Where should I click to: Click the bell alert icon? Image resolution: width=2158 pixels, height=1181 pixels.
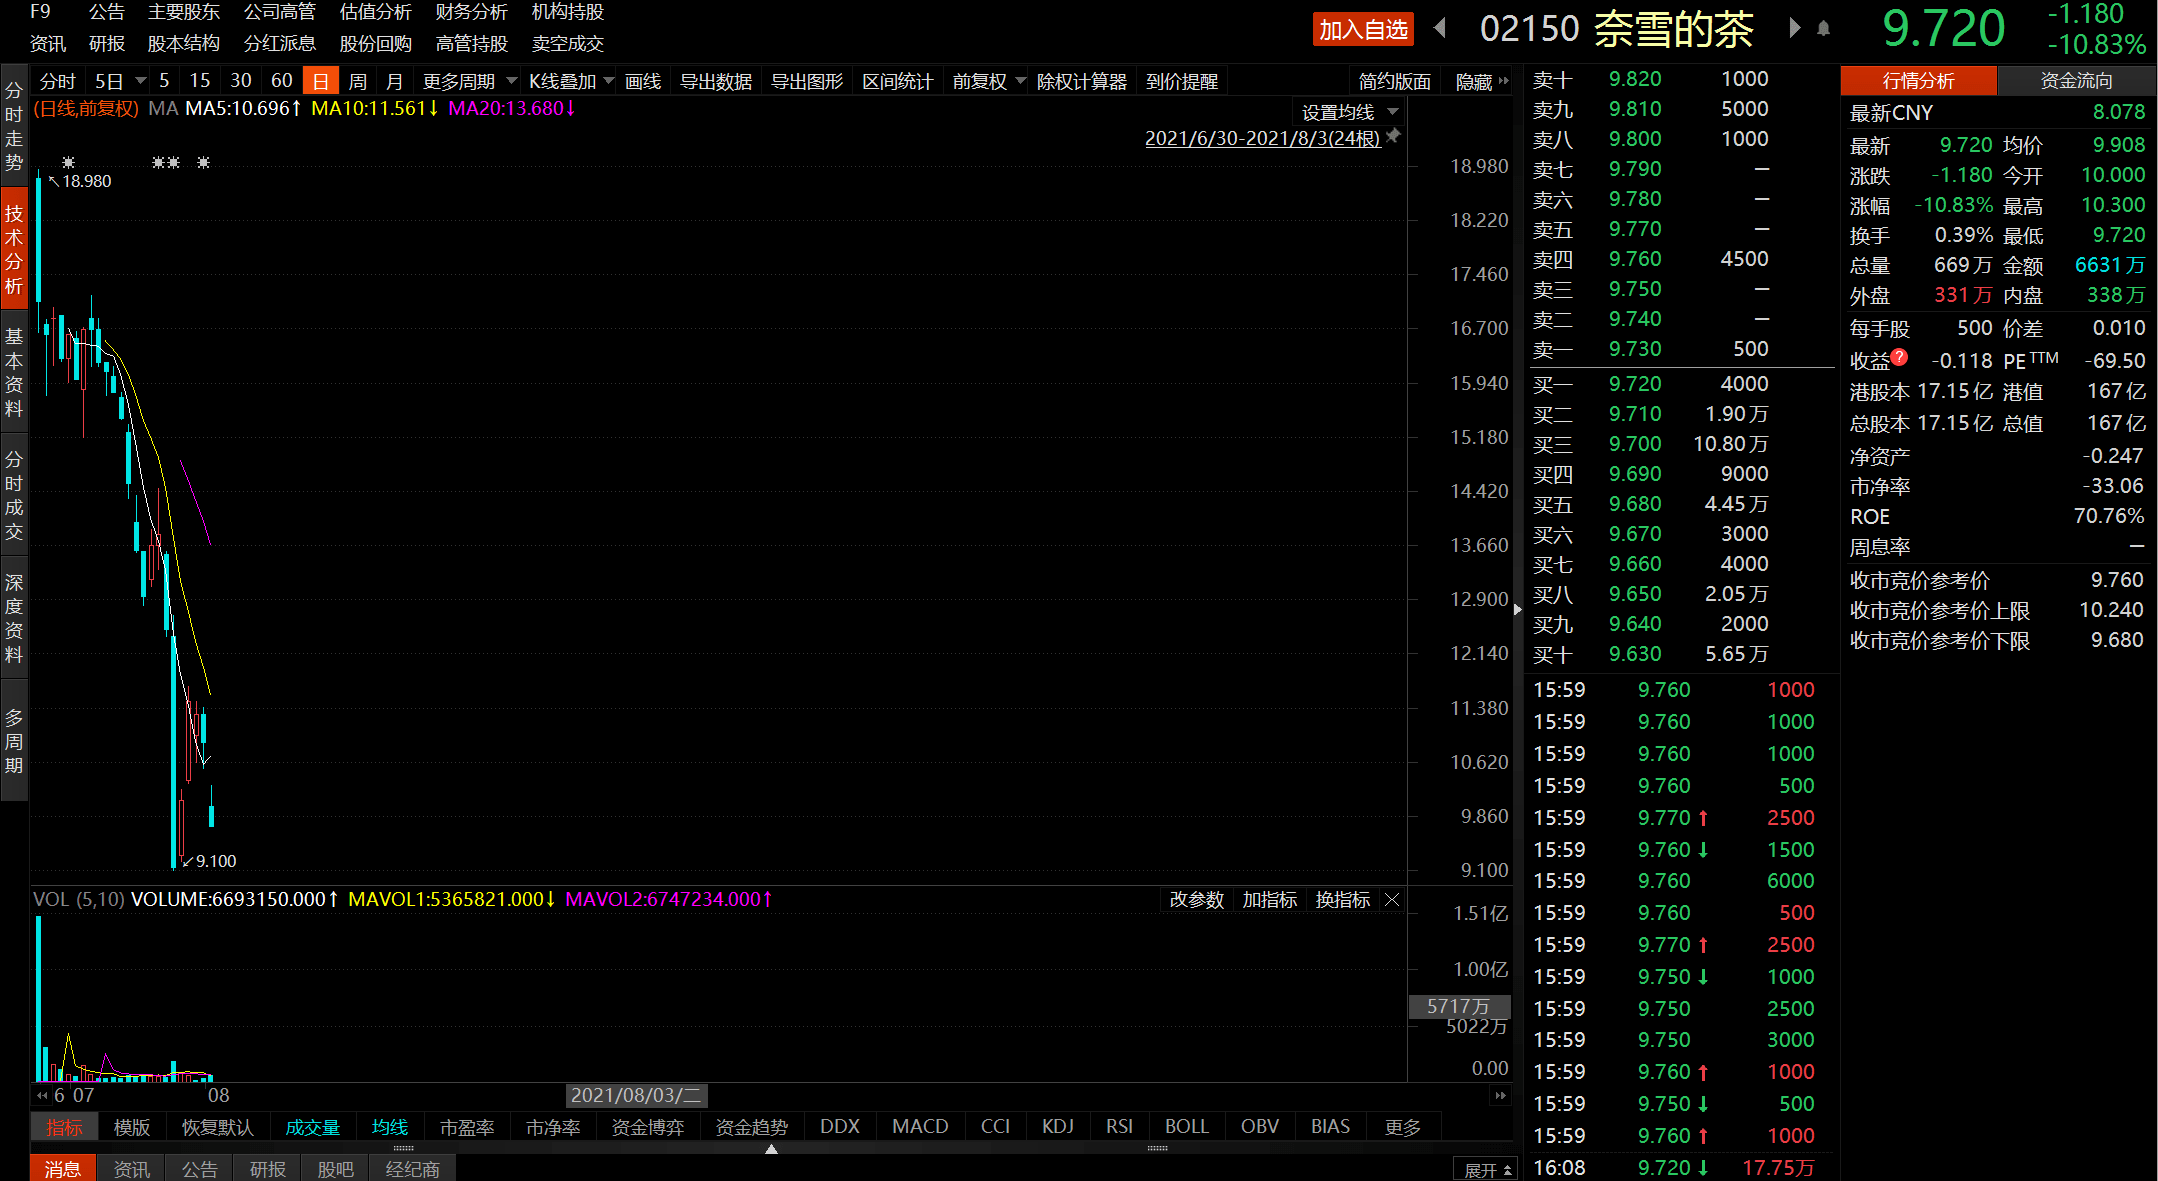(x=1824, y=29)
